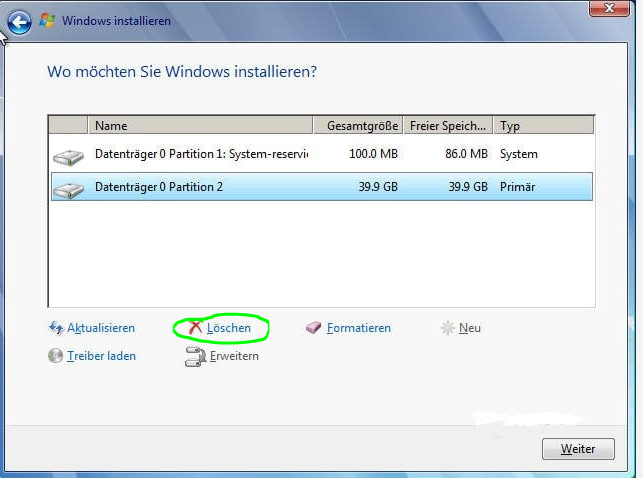Image resolution: width=643 pixels, height=478 pixels.
Task: Sort by Typ column header
Action: (543, 125)
